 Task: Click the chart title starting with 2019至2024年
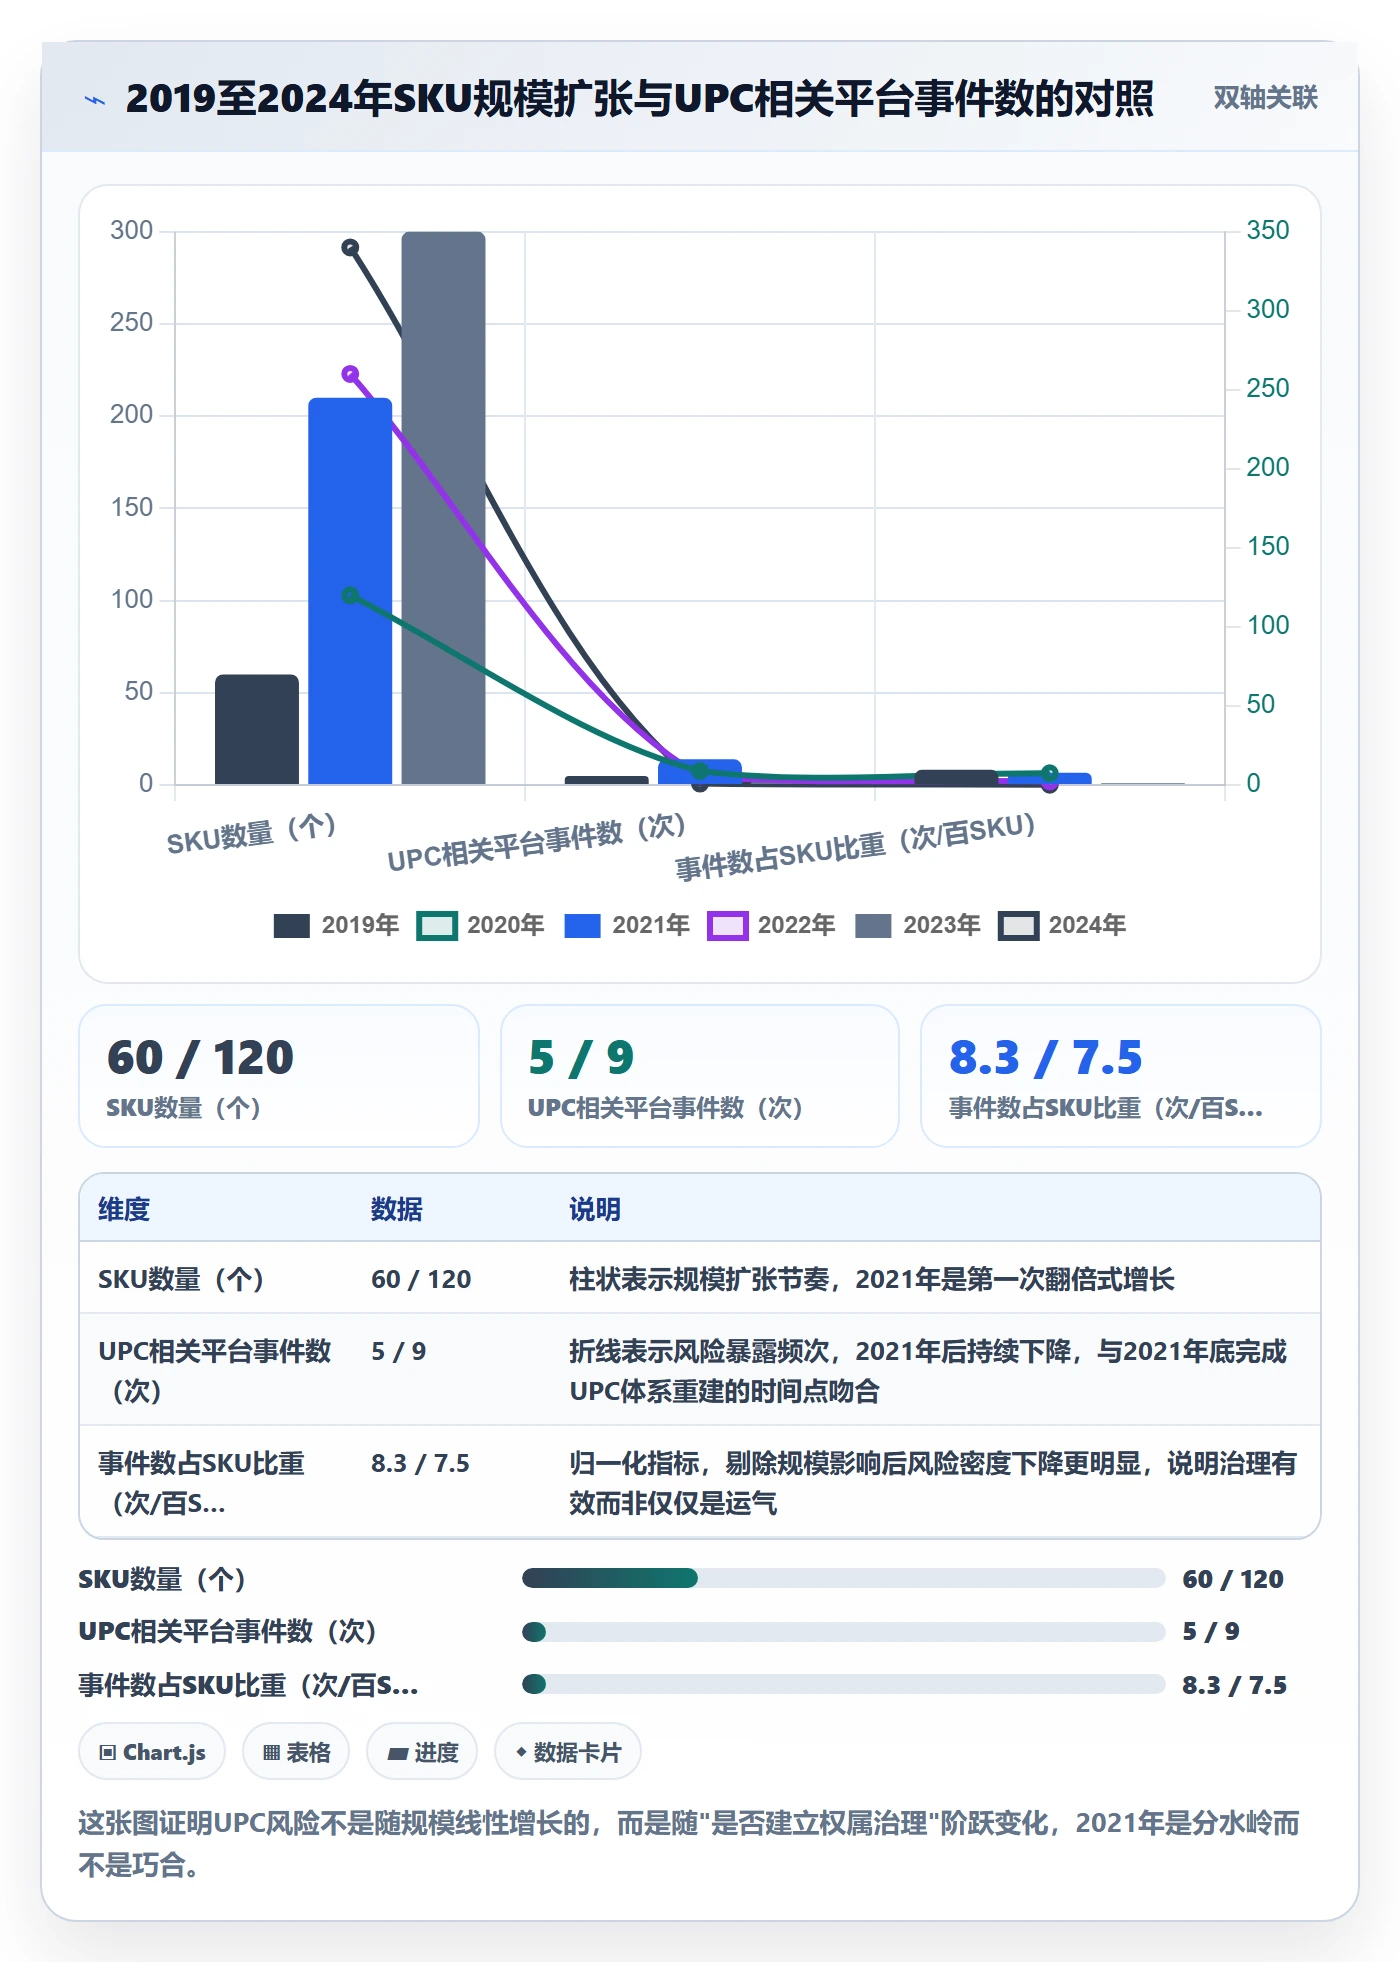coord(640,99)
